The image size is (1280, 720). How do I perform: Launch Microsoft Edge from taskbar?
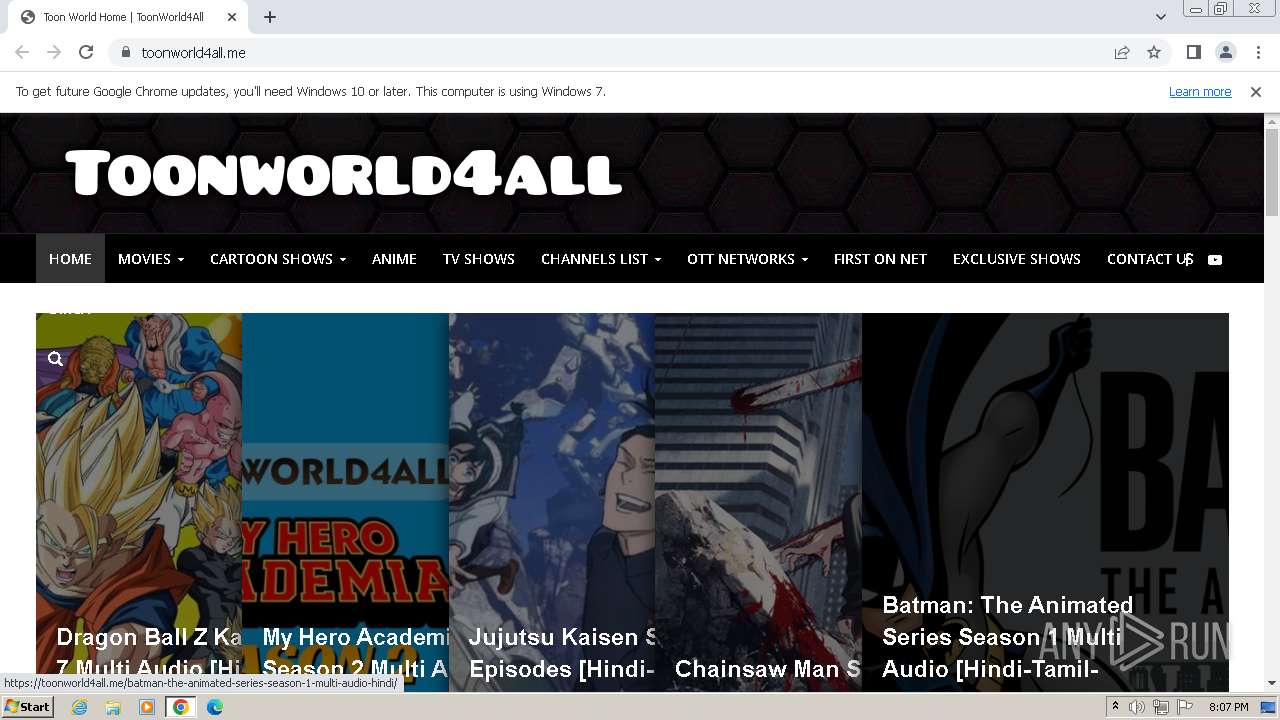pyautogui.click(x=215, y=707)
